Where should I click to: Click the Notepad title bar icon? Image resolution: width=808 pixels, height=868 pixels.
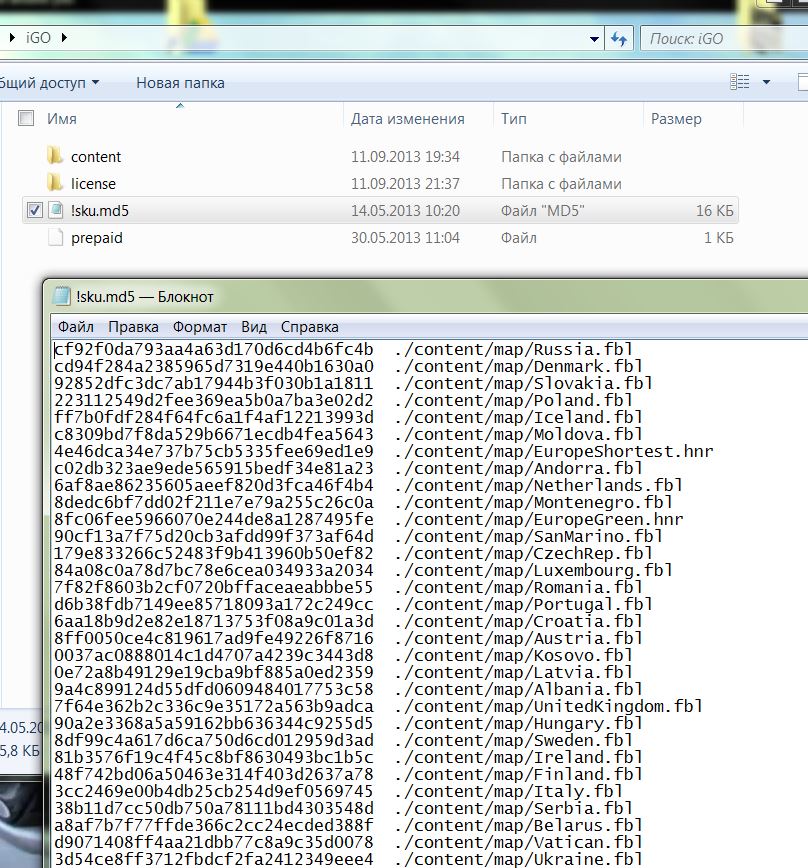pyautogui.click(x=61, y=296)
